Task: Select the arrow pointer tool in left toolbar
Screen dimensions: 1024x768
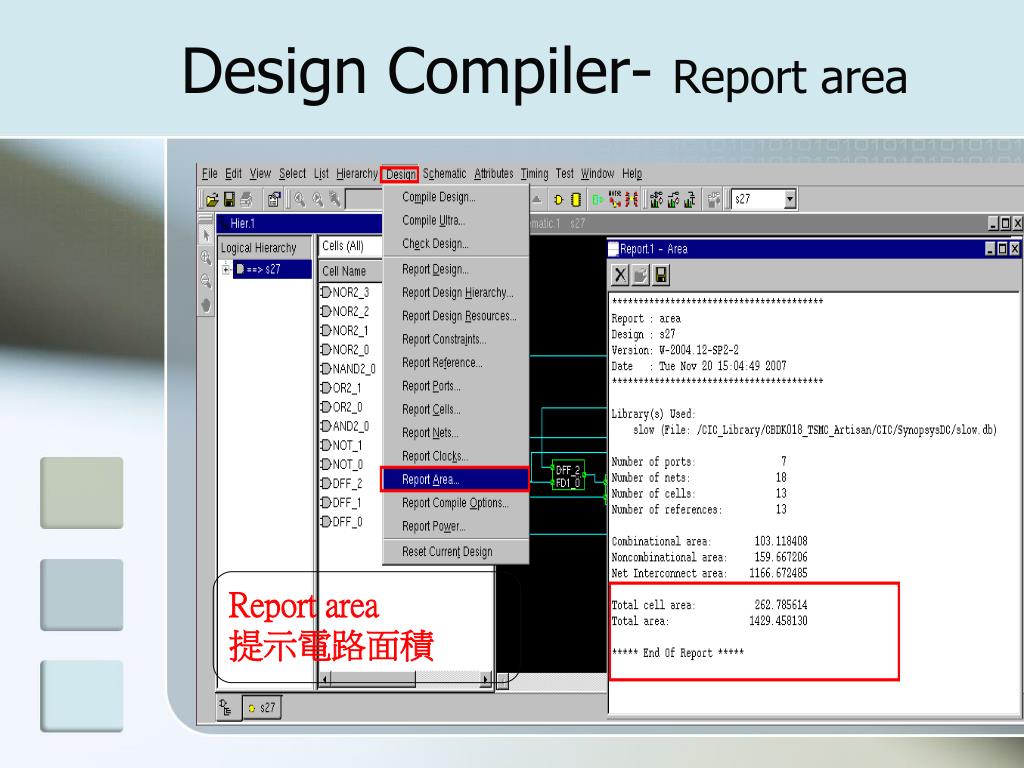Action: point(206,235)
